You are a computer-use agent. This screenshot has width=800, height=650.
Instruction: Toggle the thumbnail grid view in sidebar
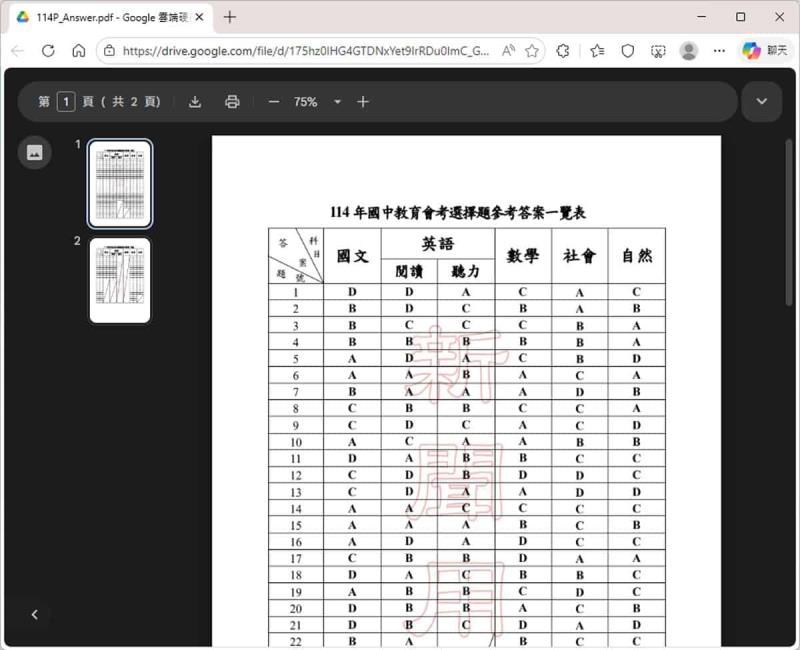pos(35,152)
